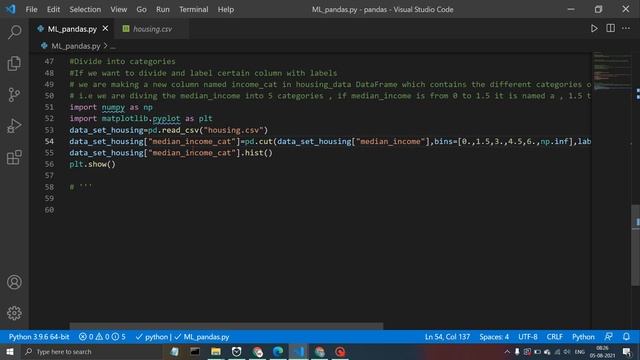Open the Manage settings gear
Viewport: 640px width, 360px height.
[x=14, y=313]
